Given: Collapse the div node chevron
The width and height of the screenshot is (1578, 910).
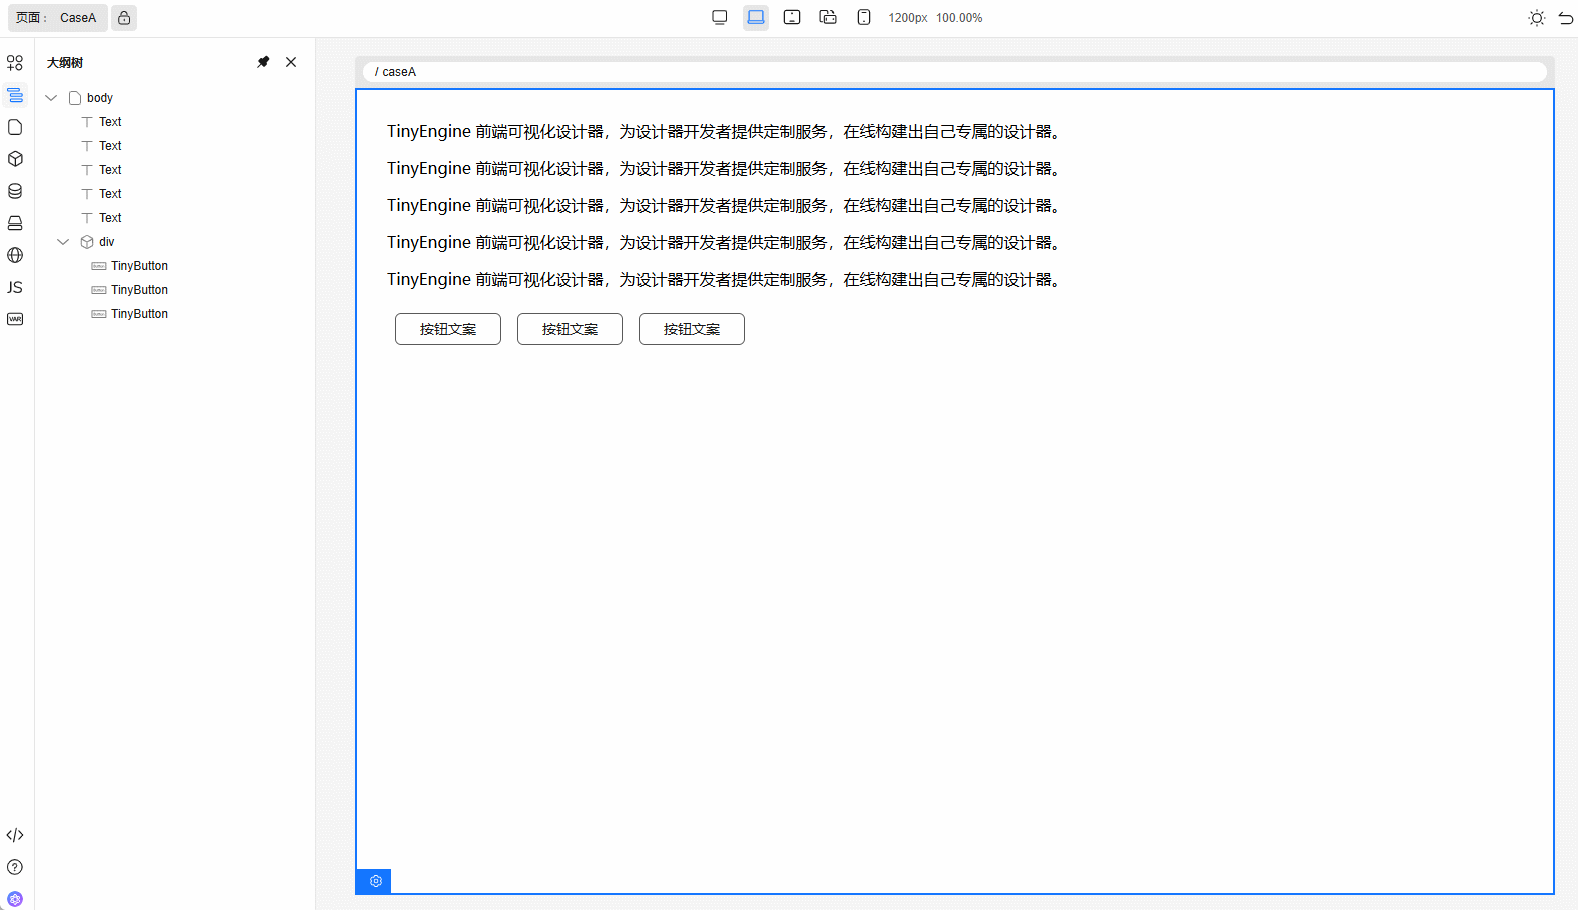Looking at the screenshot, I should (x=63, y=242).
